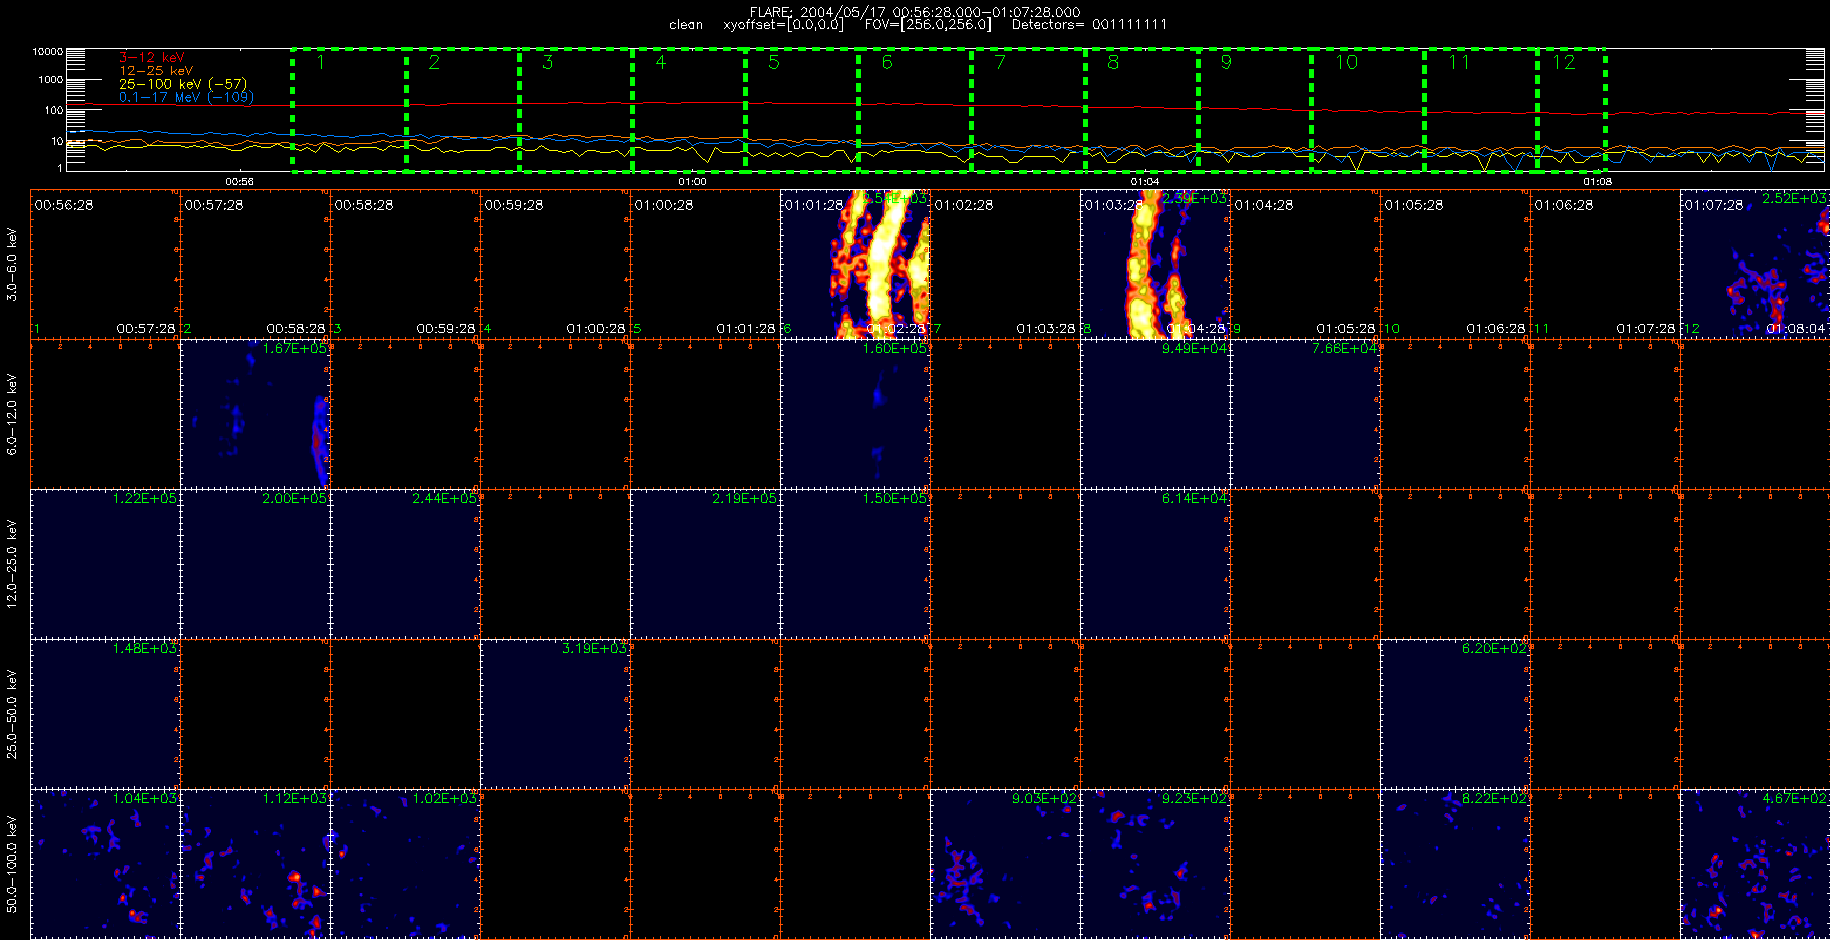The width and height of the screenshot is (1830, 940).
Task: Click the 01:05:28 start-time label of panel 10
Action: (1414, 204)
